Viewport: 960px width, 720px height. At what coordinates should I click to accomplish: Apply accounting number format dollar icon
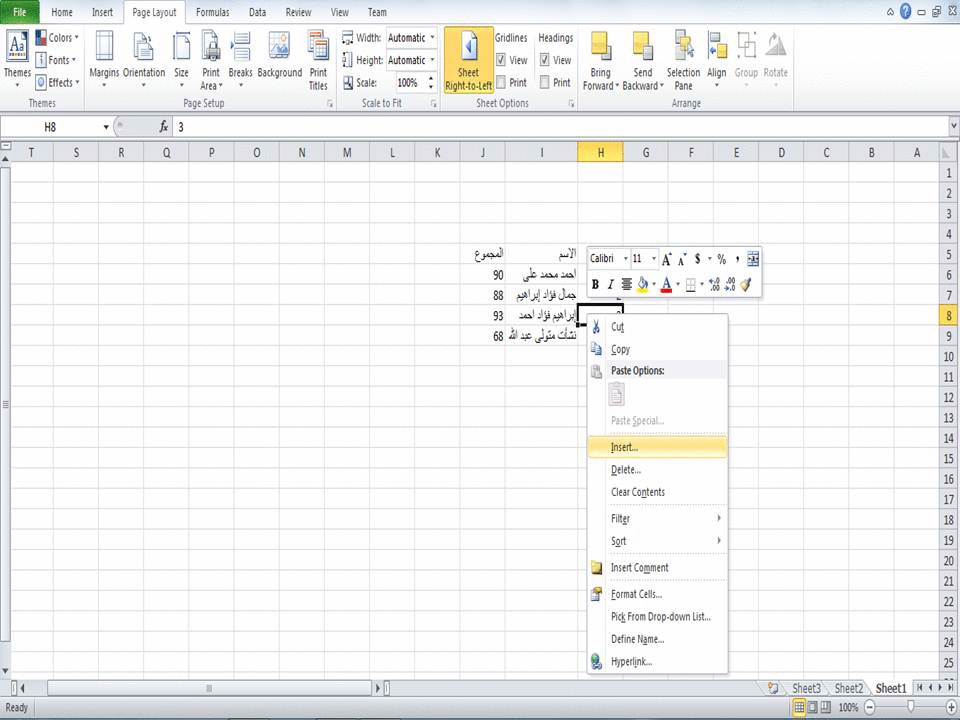697,259
